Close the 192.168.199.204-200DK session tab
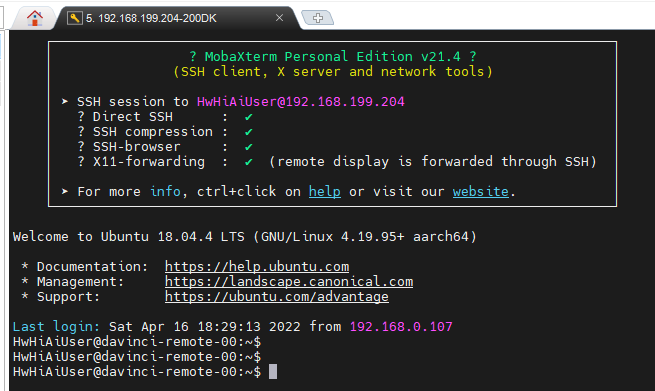Viewport: 655px width, 391px height. [279, 18]
